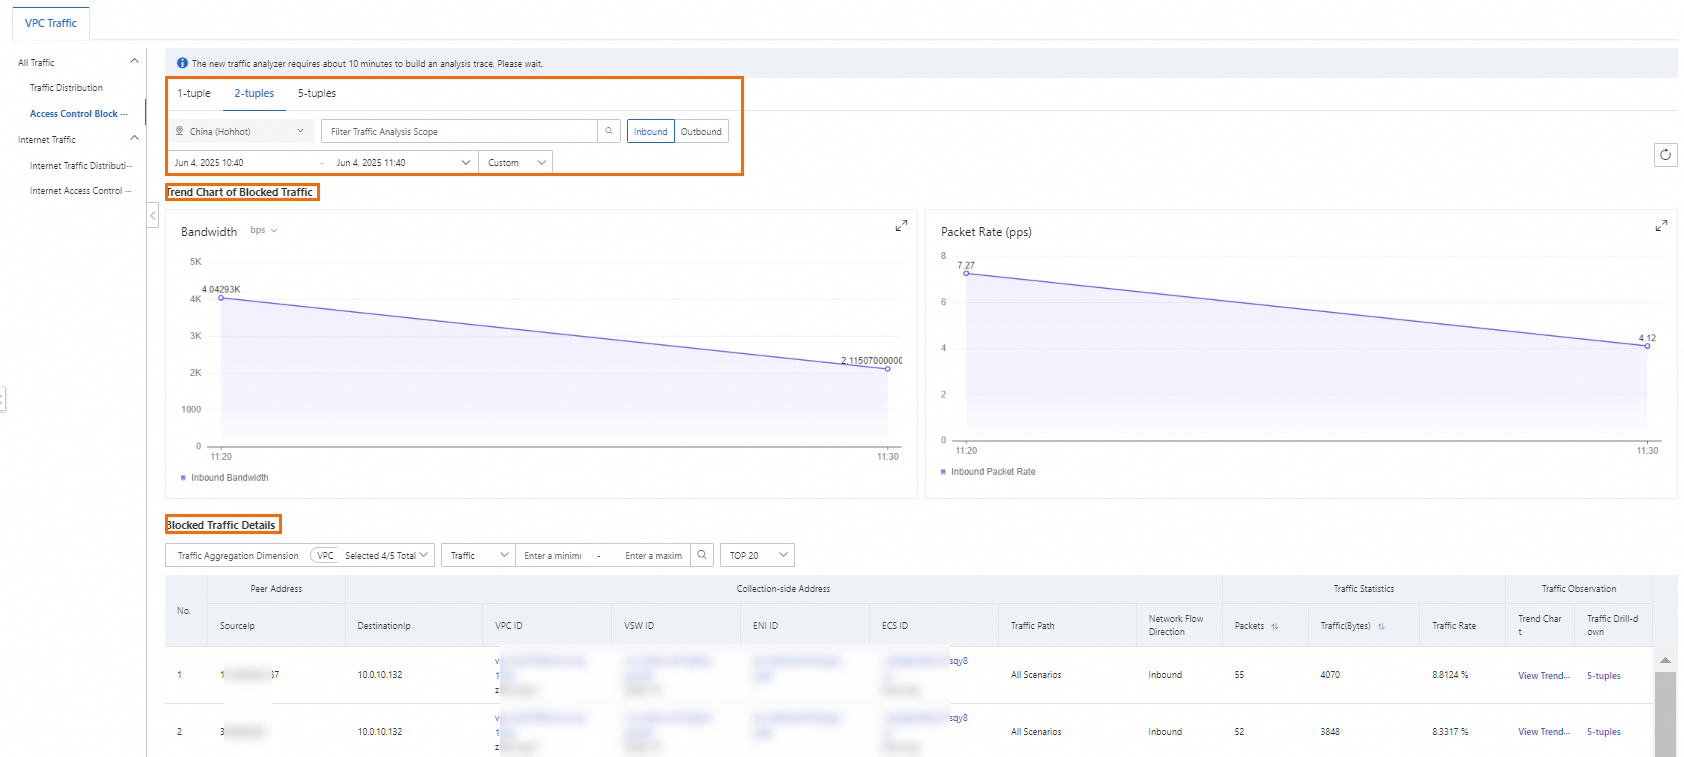Open the Custom time range dropdown
The height and width of the screenshot is (757, 1684).
coord(516,162)
